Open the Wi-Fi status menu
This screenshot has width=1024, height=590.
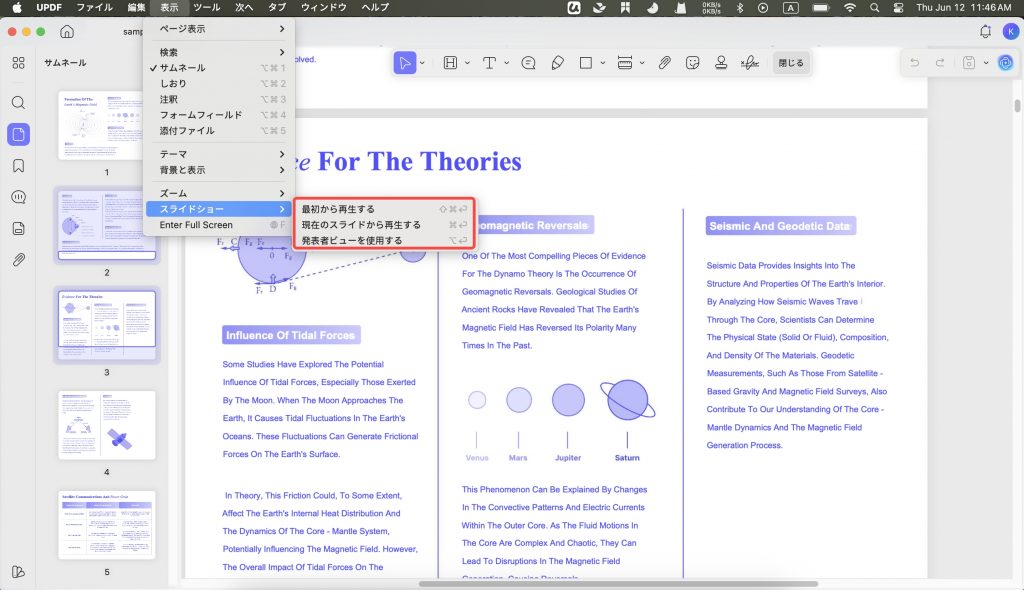(x=850, y=7)
